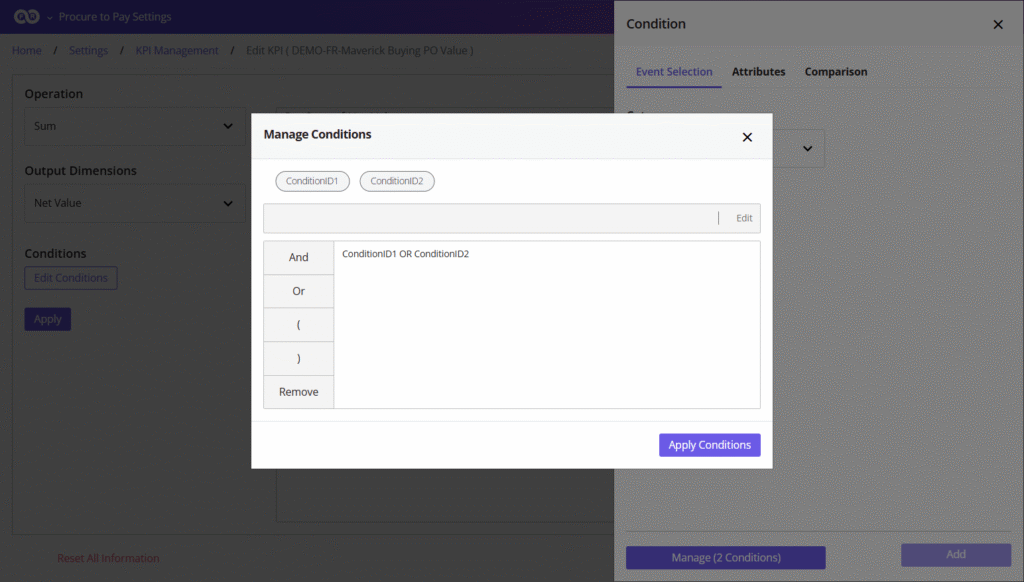
Task: Switch to the Comparison tab
Action: pyautogui.click(x=835, y=72)
